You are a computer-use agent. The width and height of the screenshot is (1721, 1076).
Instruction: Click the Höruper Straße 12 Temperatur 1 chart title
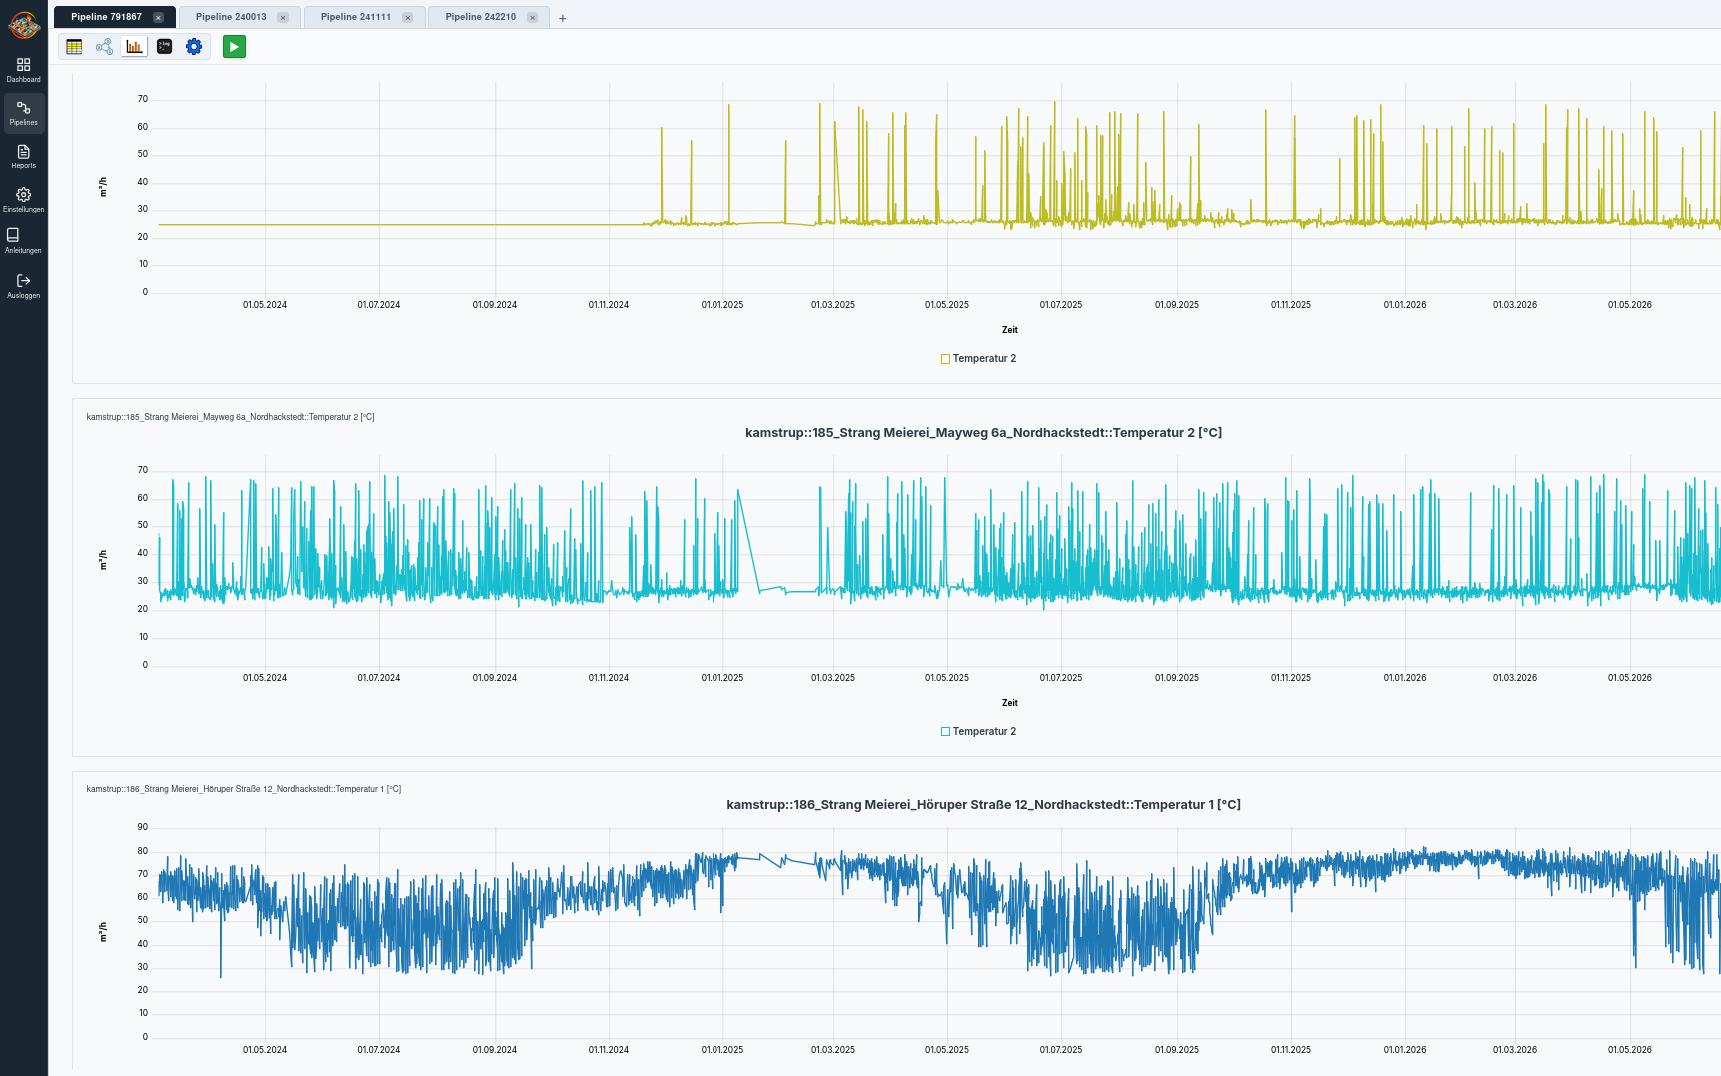pyautogui.click(x=983, y=805)
